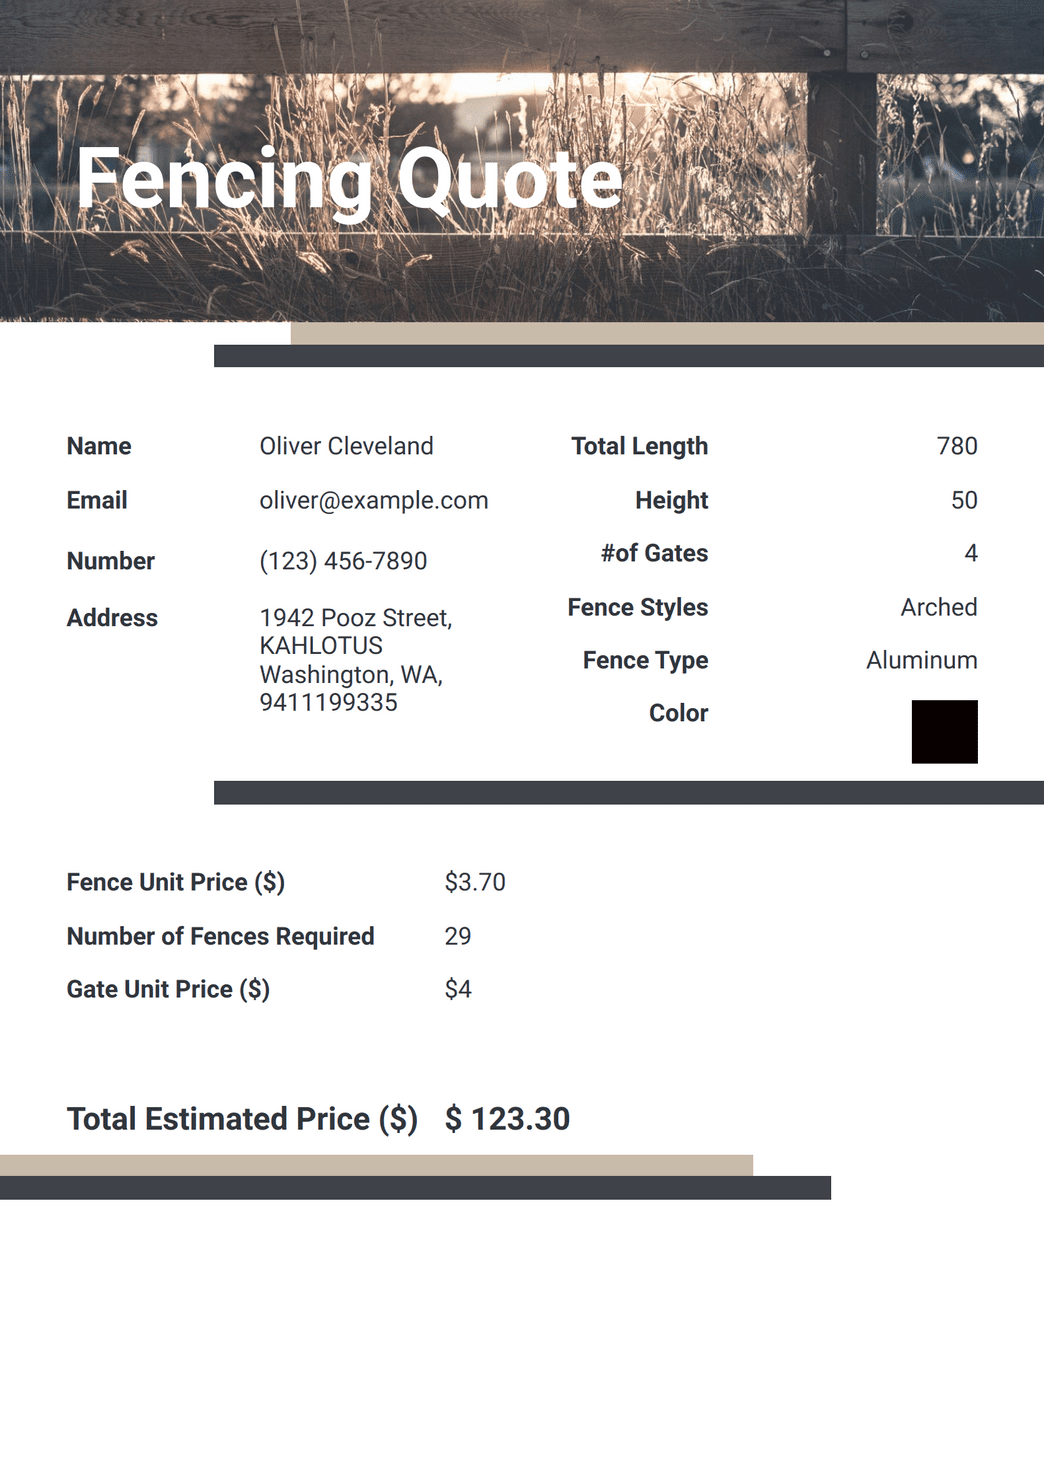
Task: Select the name Oliver Cleveland
Action: click(346, 446)
